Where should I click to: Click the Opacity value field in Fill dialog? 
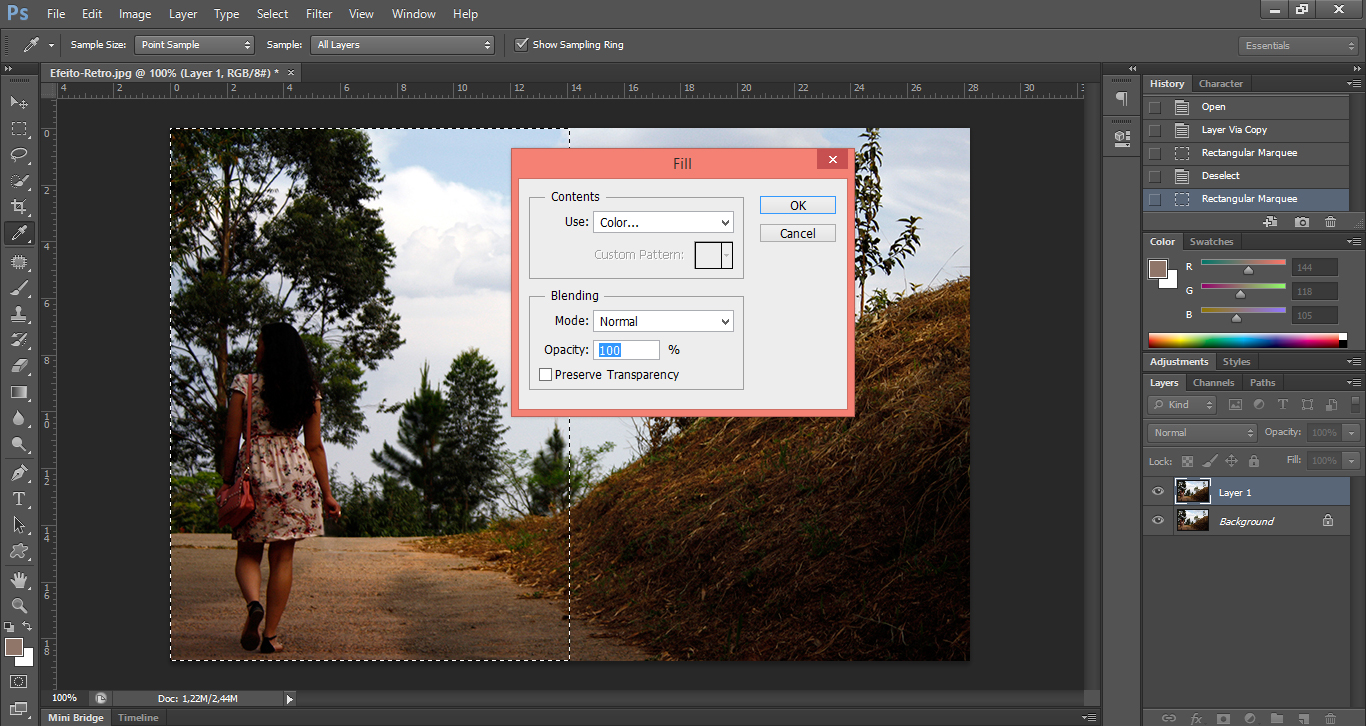[628, 350]
